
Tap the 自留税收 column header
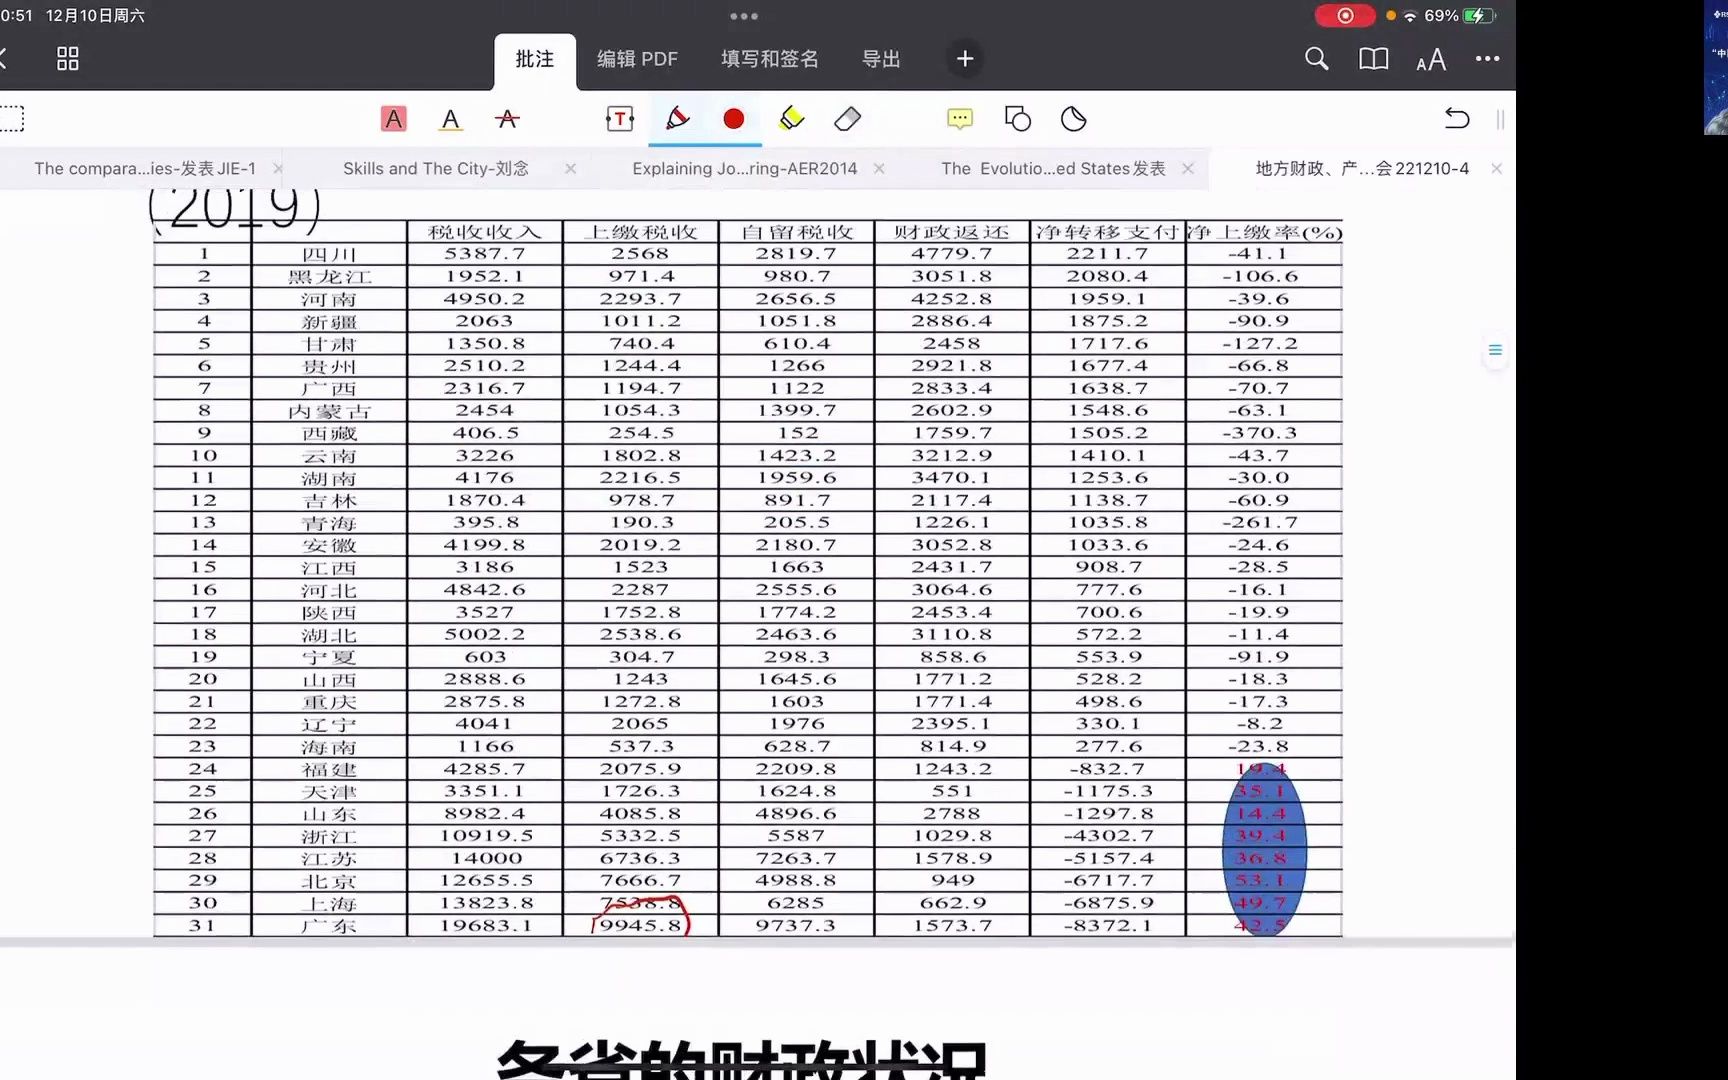point(797,232)
